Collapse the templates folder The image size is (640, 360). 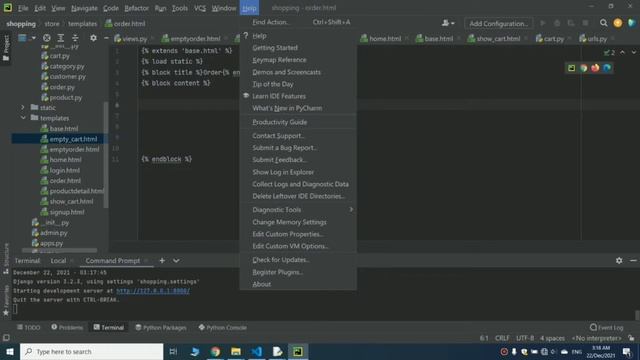(x=23, y=118)
